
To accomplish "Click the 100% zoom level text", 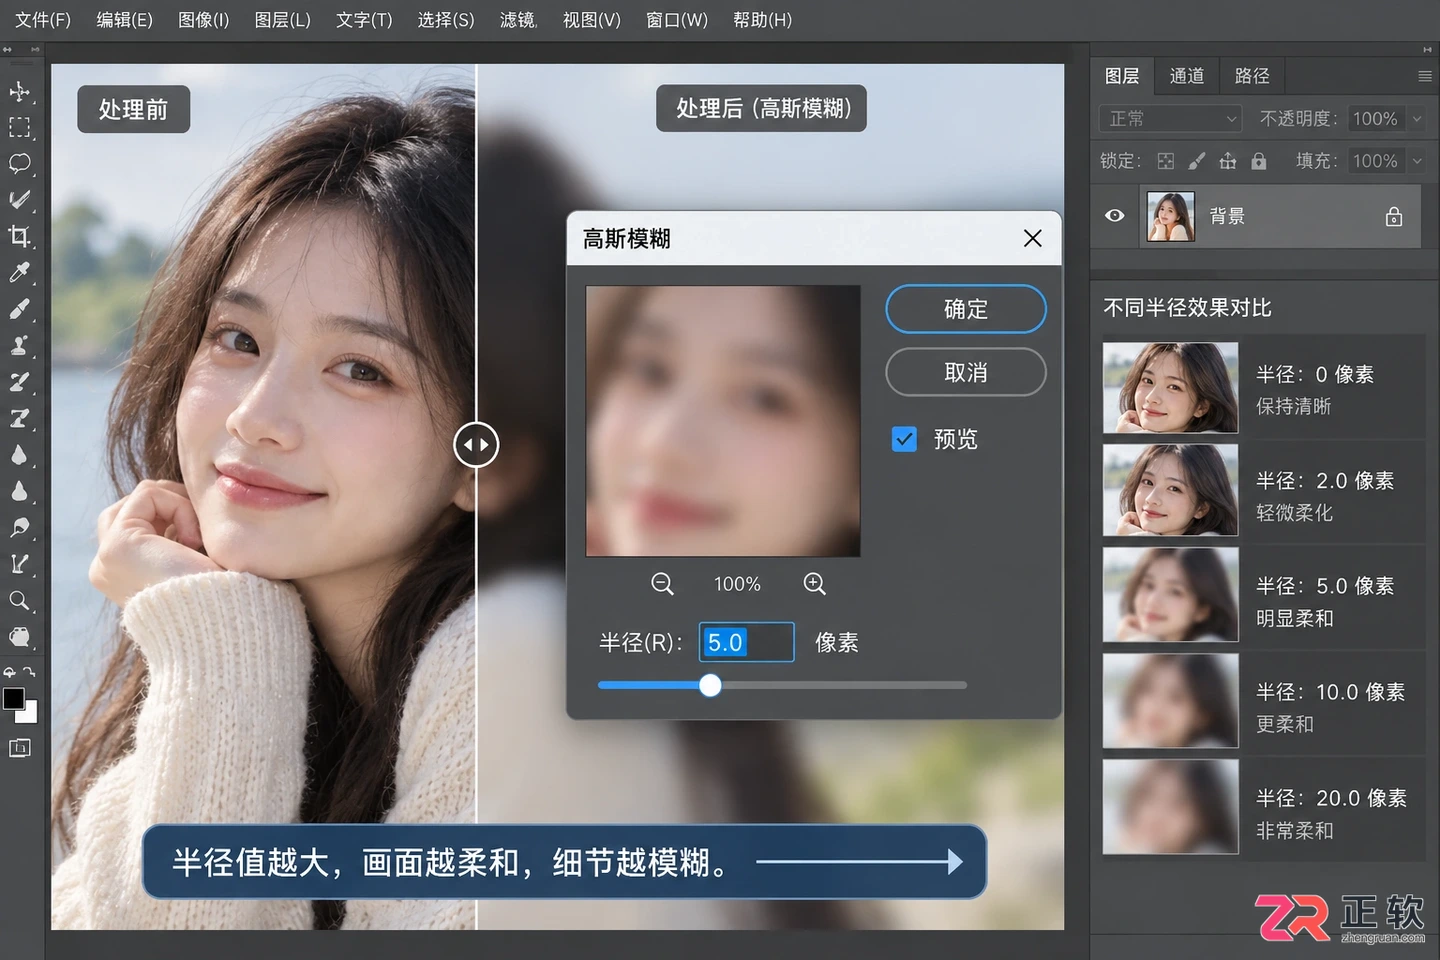I will click(737, 584).
